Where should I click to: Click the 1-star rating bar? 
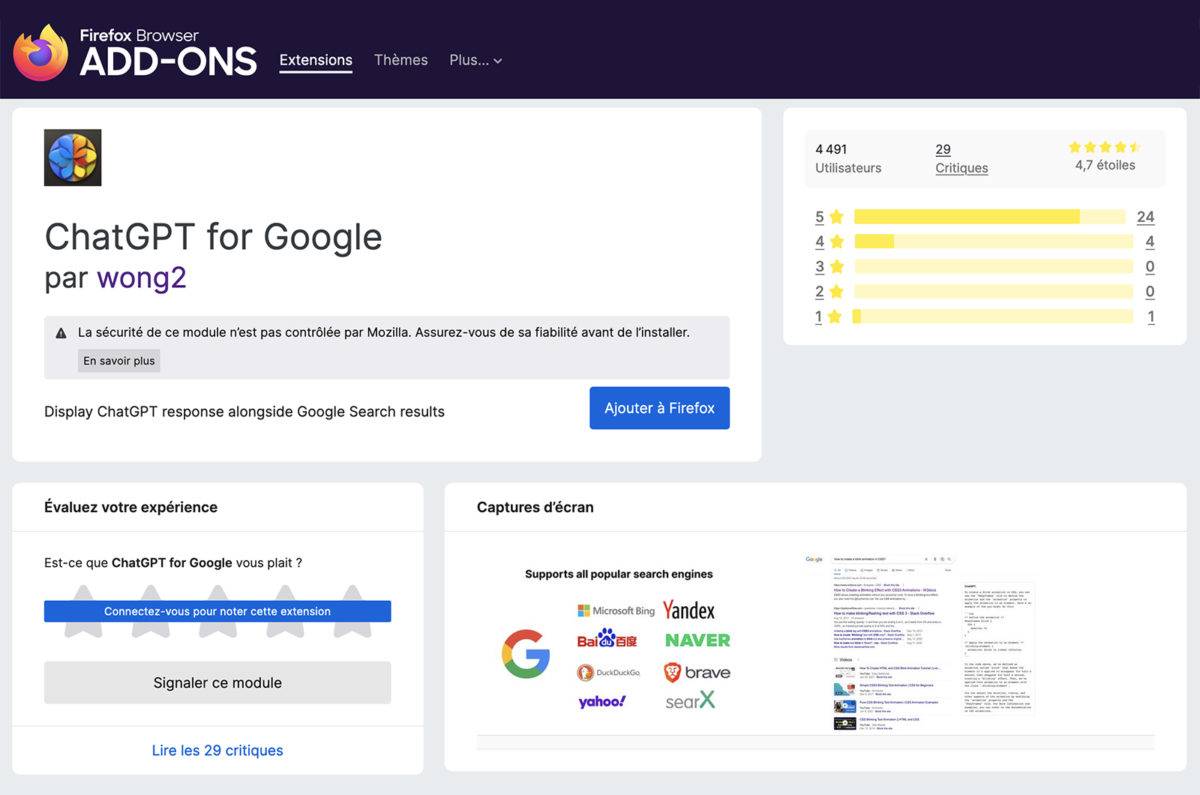coord(994,317)
